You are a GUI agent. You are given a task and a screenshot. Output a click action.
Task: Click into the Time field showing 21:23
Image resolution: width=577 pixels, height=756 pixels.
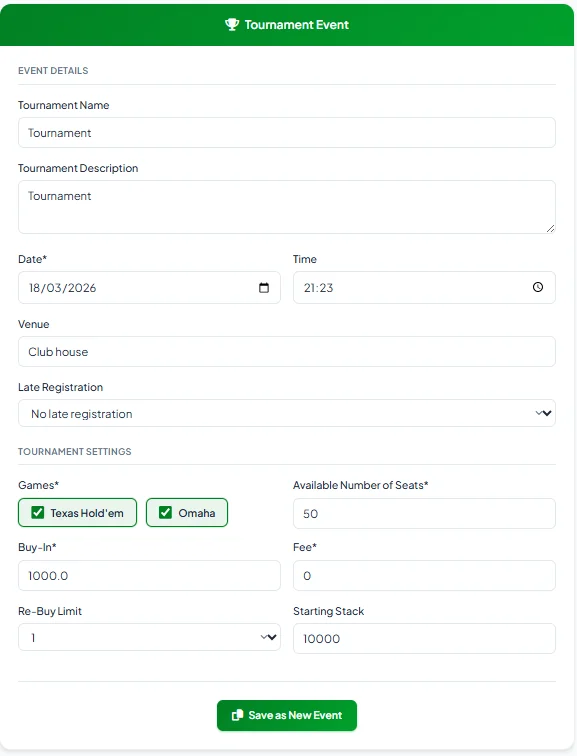424,288
